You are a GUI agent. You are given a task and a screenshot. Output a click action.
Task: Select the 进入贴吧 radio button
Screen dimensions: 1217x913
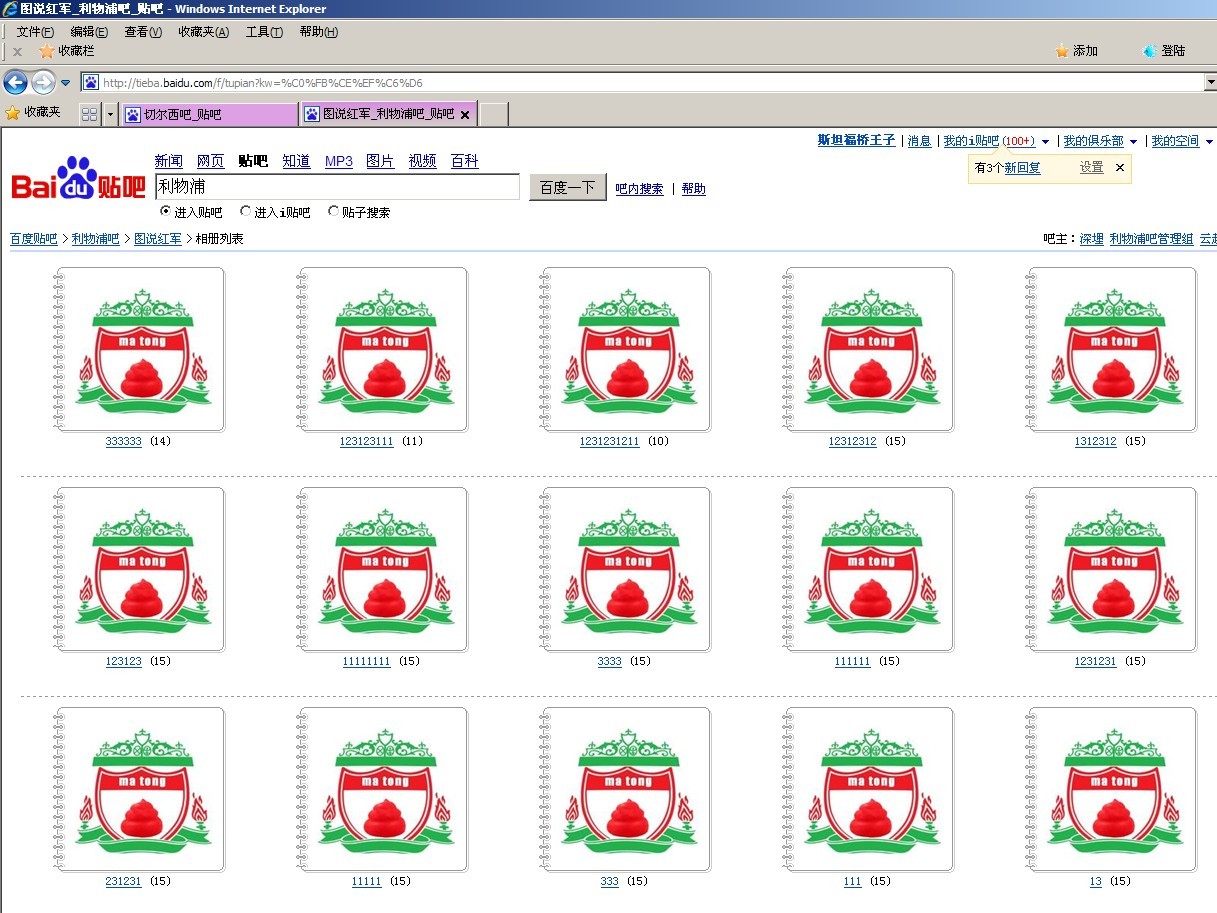pos(166,212)
